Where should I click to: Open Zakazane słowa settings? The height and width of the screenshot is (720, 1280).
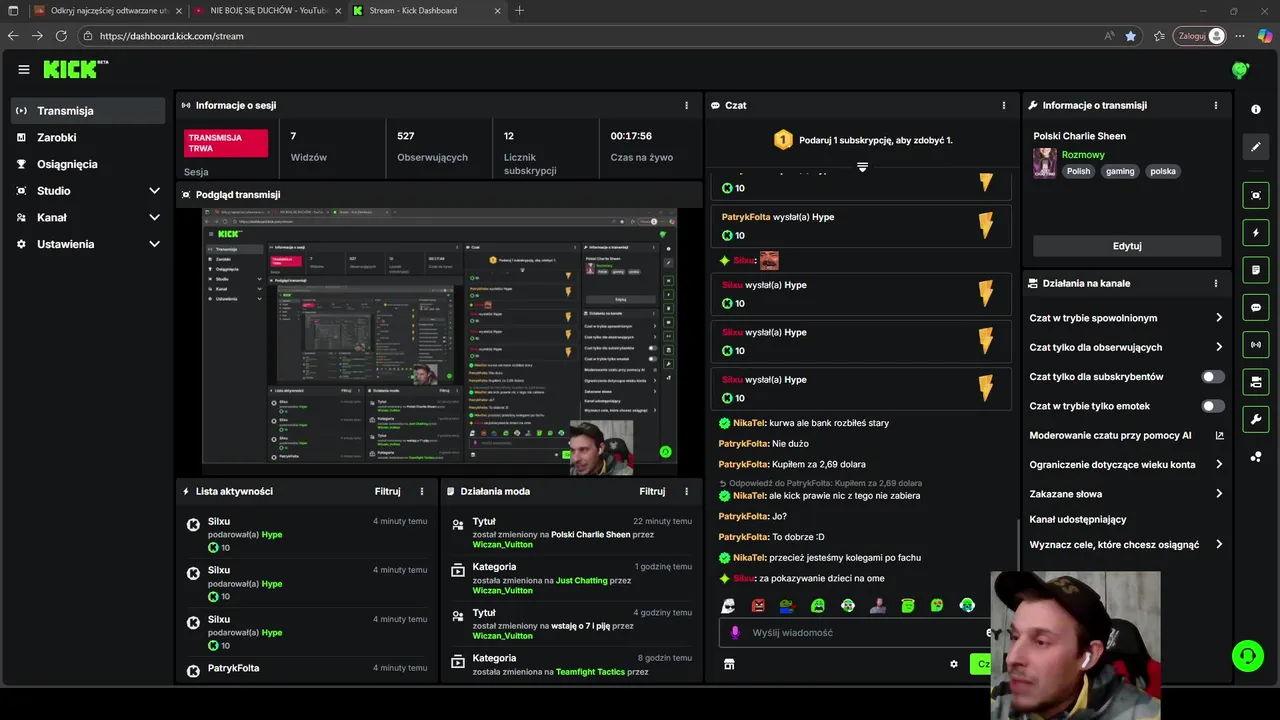1126,493
